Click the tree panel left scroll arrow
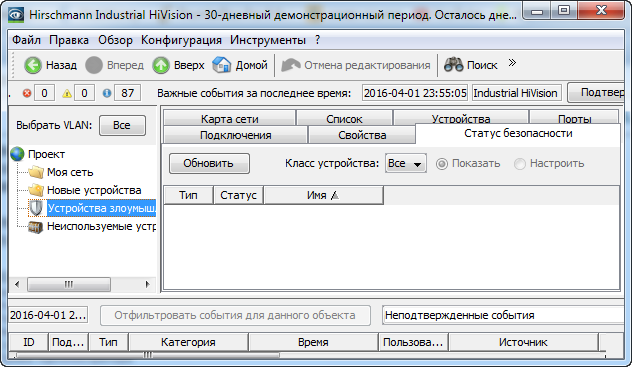The width and height of the screenshot is (632, 367). tap(17, 284)
